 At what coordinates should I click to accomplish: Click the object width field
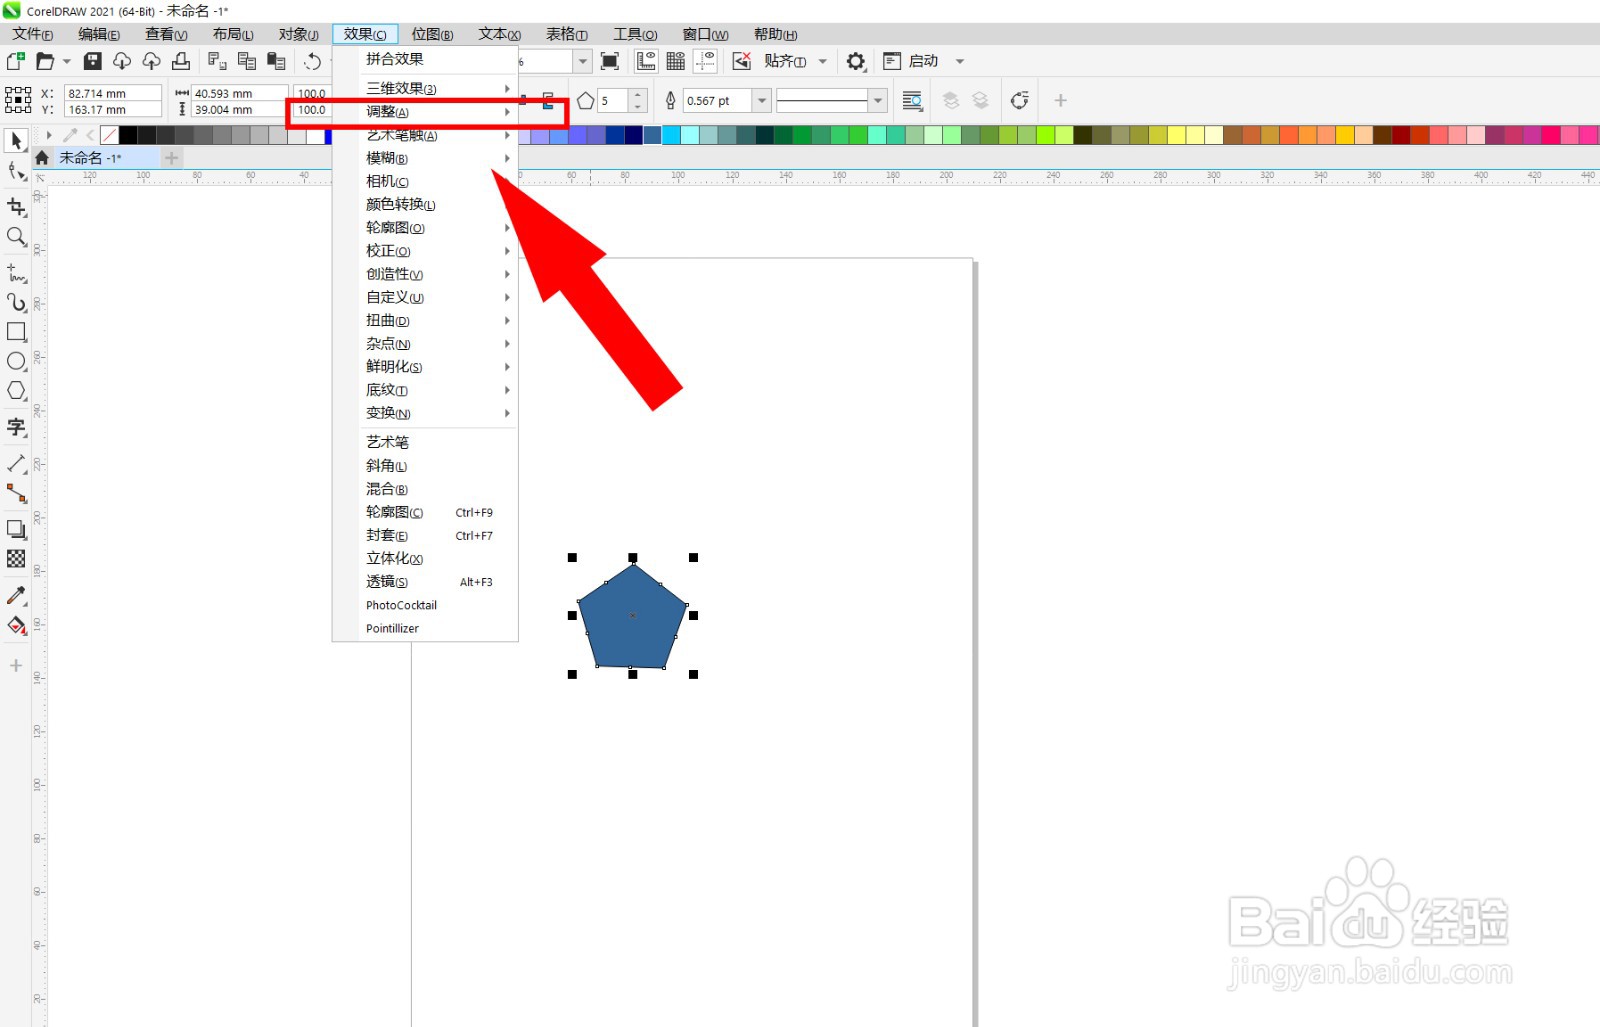pos(239,93)
